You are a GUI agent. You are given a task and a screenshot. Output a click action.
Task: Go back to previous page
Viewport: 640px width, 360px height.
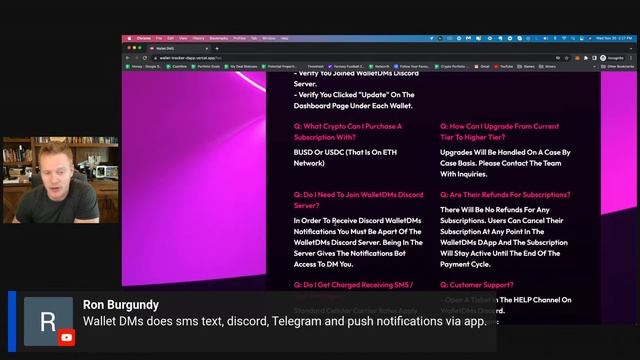[x=128, y=58]
